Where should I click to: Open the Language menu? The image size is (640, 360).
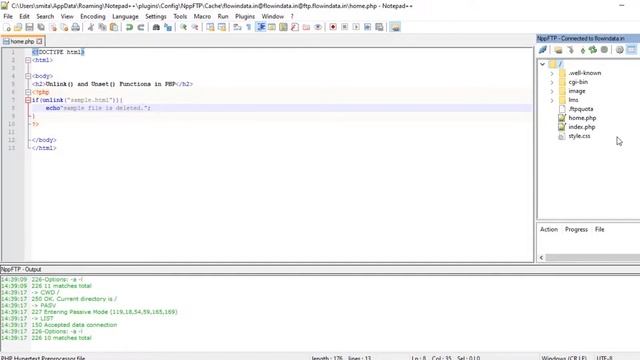coord(125,16)
